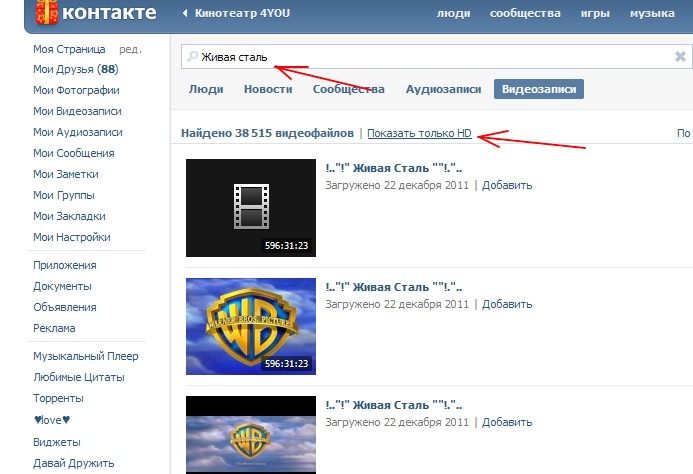Viewport: 693px width, 474px height.
Task: Open Мои Друзья (88)
Action: pyautogui.click(x=76, y=69)
